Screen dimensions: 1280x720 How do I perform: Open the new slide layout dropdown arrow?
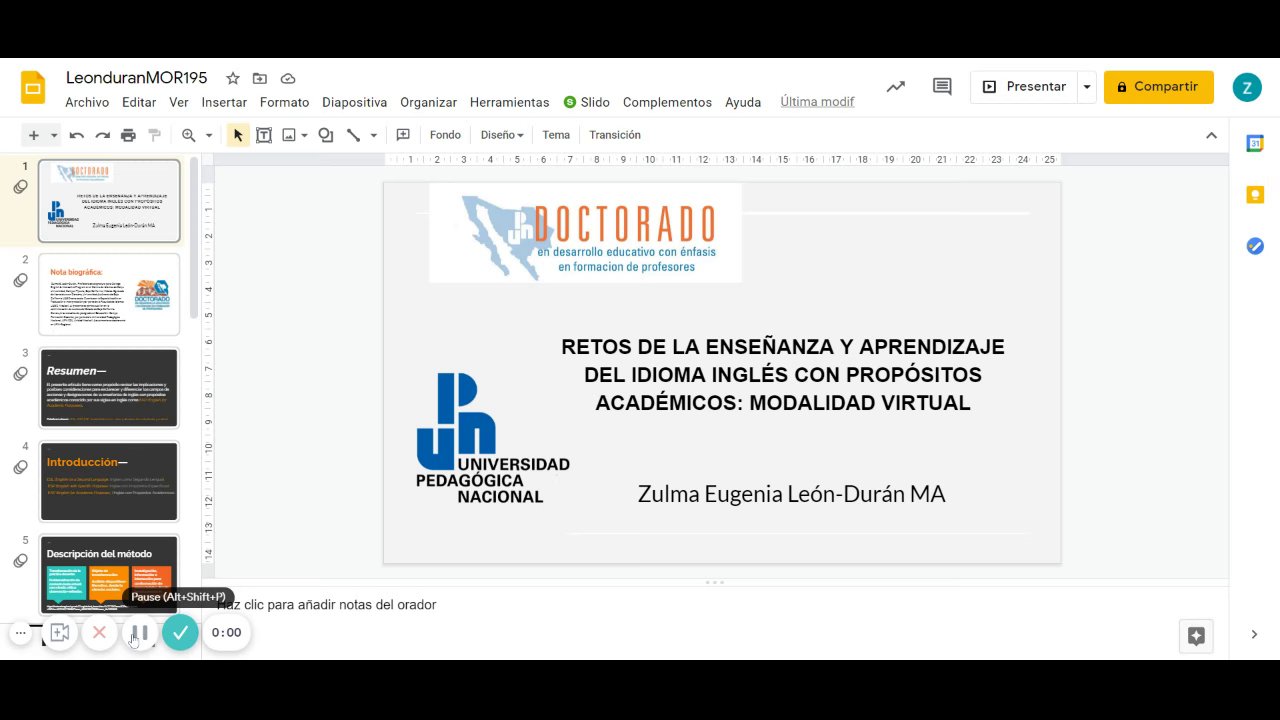54,135
